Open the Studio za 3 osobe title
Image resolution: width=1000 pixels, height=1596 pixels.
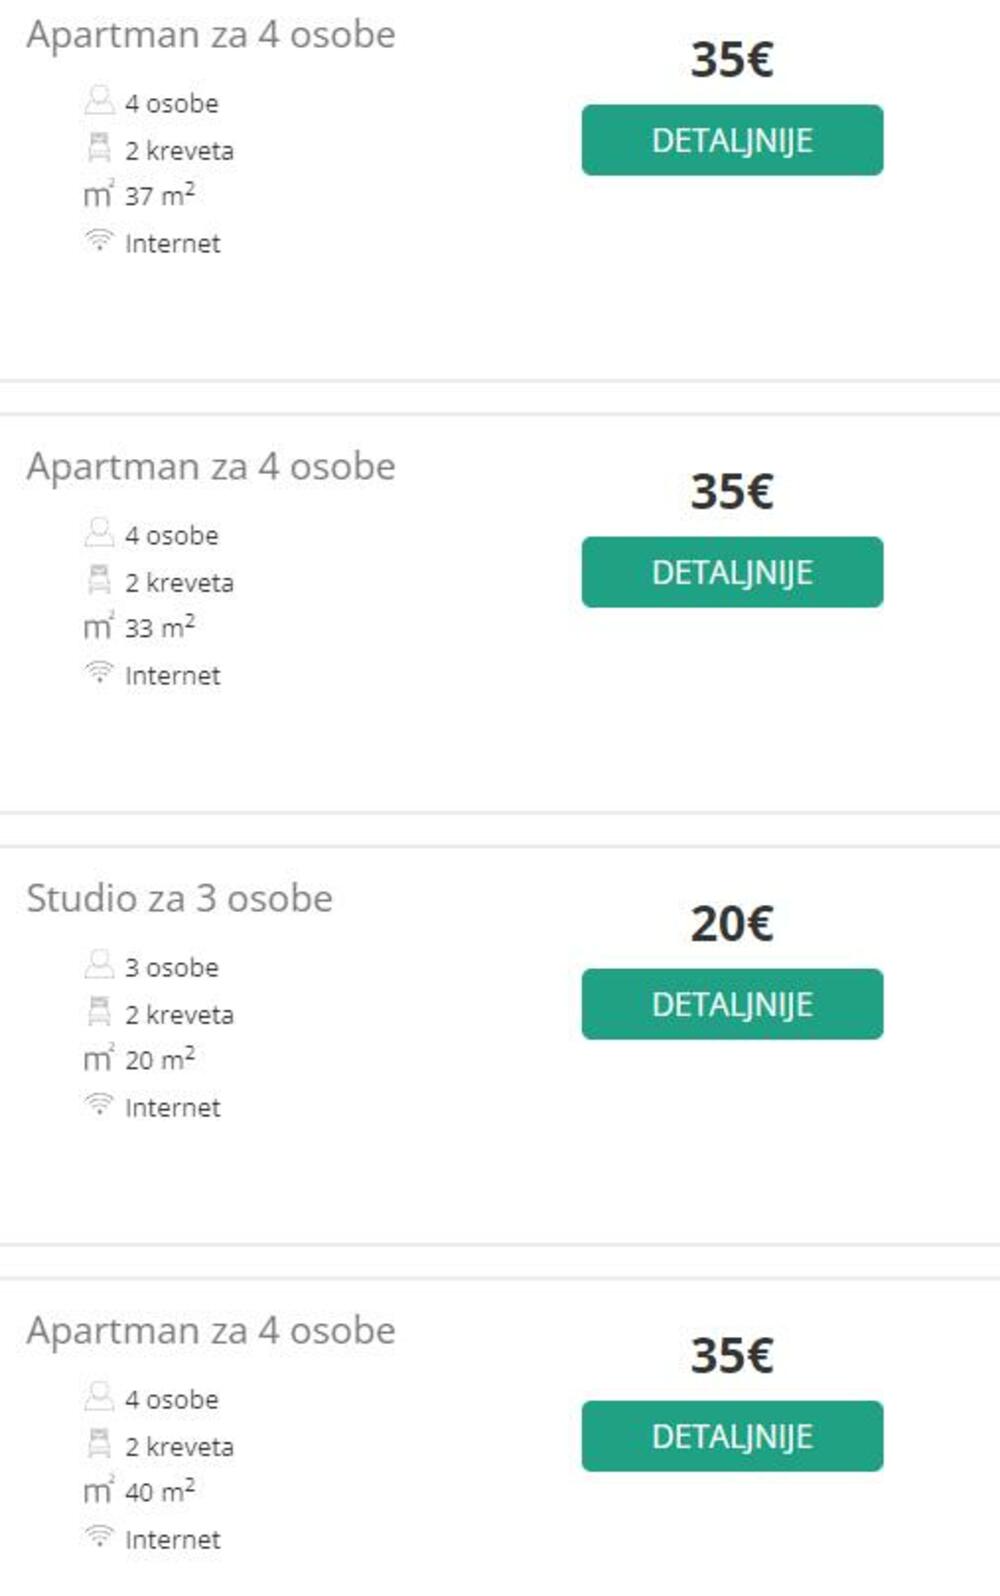[180, 898]
